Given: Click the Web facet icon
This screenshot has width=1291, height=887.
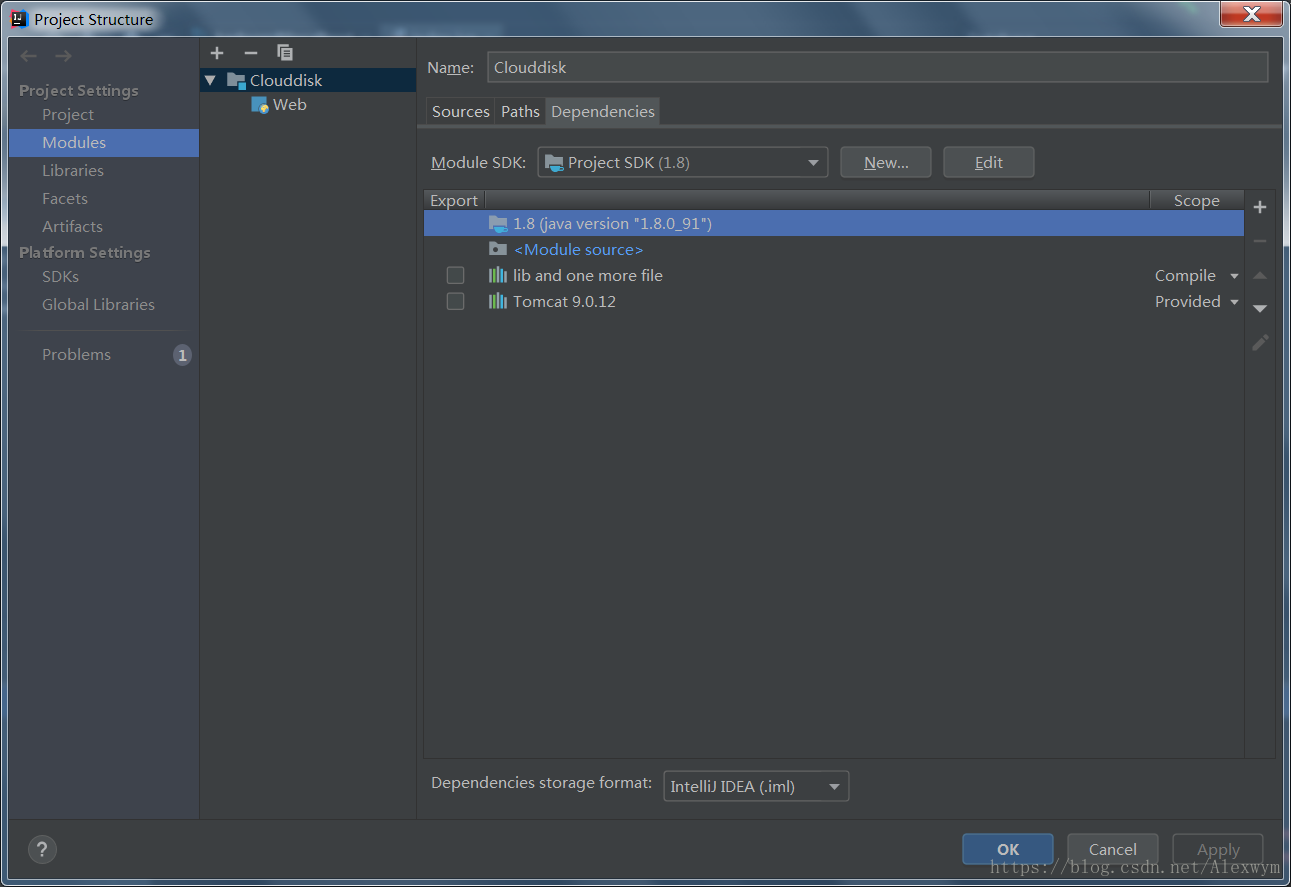Looking at the screenshot, I should (x=260, y=104).
